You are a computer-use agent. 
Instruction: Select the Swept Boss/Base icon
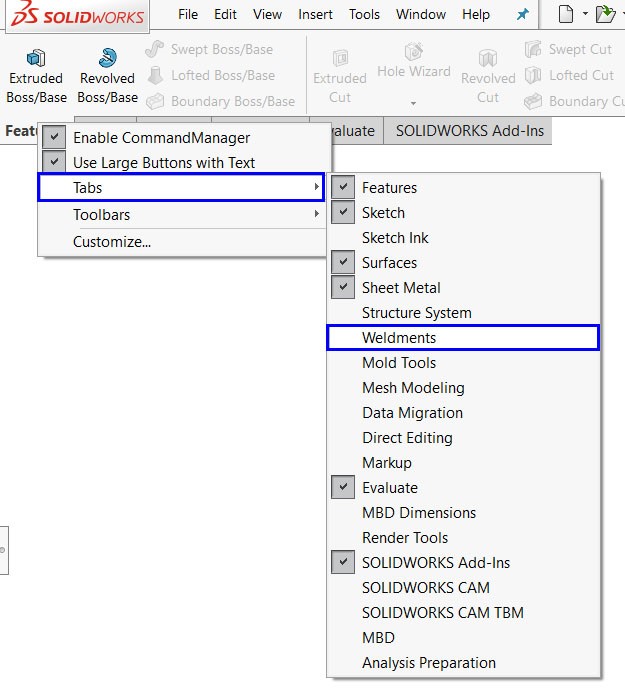(x=155, y=49)
